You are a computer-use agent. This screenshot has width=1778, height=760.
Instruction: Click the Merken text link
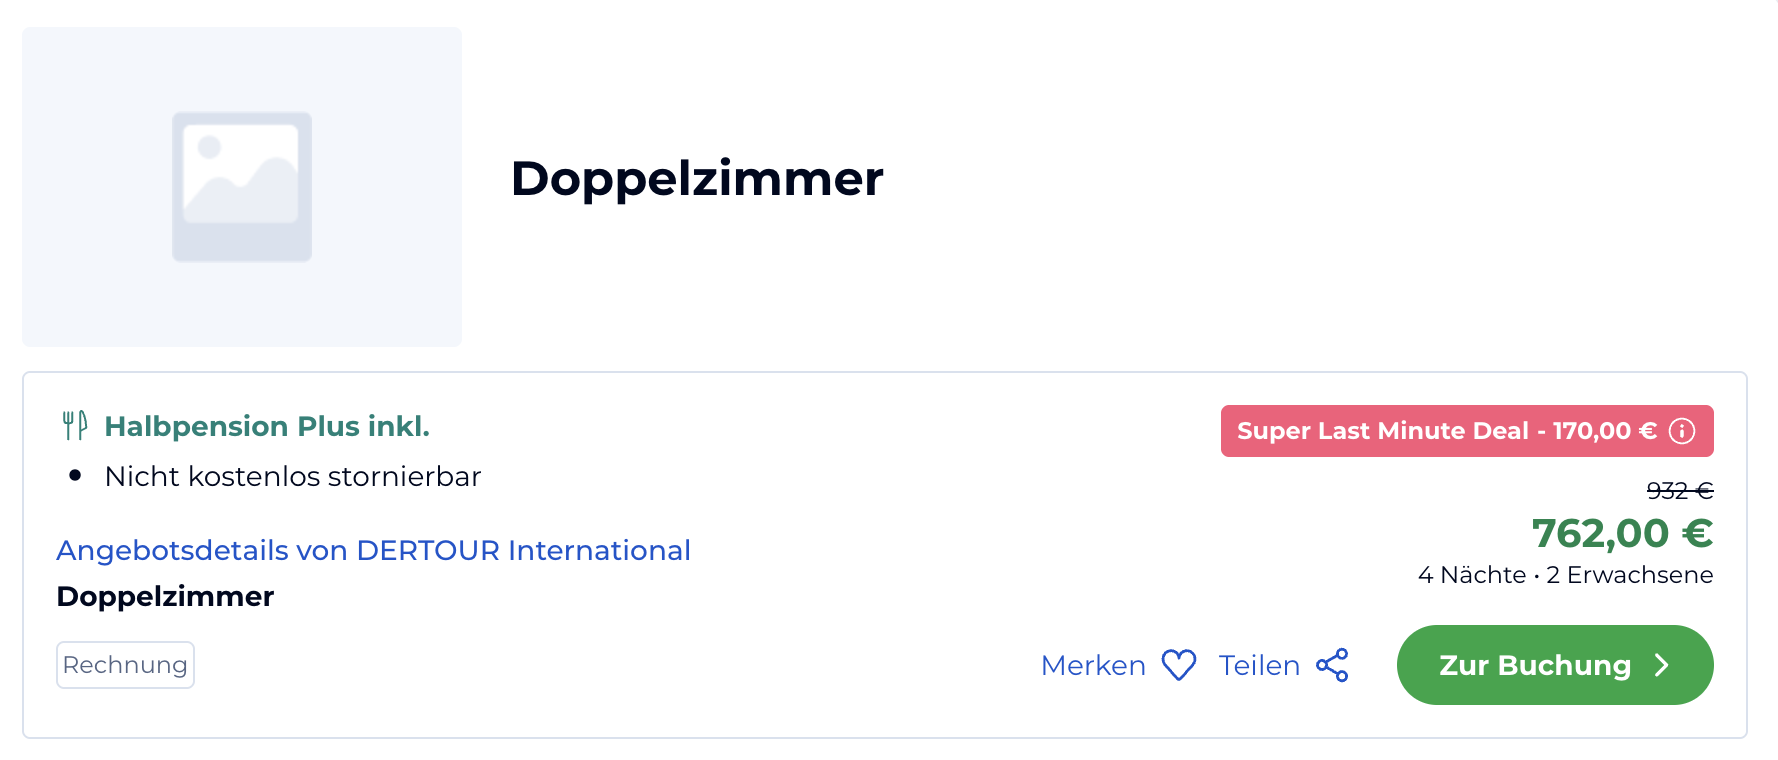[x=1093, y=665]
